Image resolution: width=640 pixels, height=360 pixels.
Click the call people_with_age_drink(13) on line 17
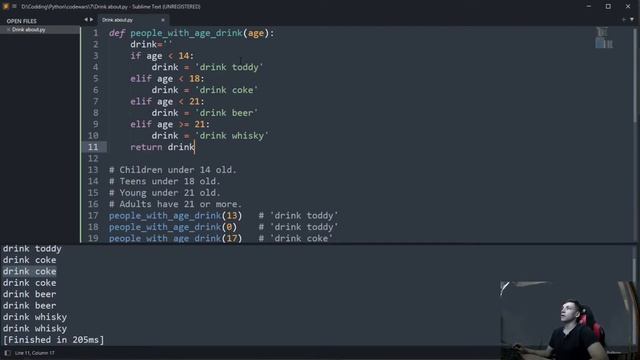pyautogui.click(x=176, y=216)
